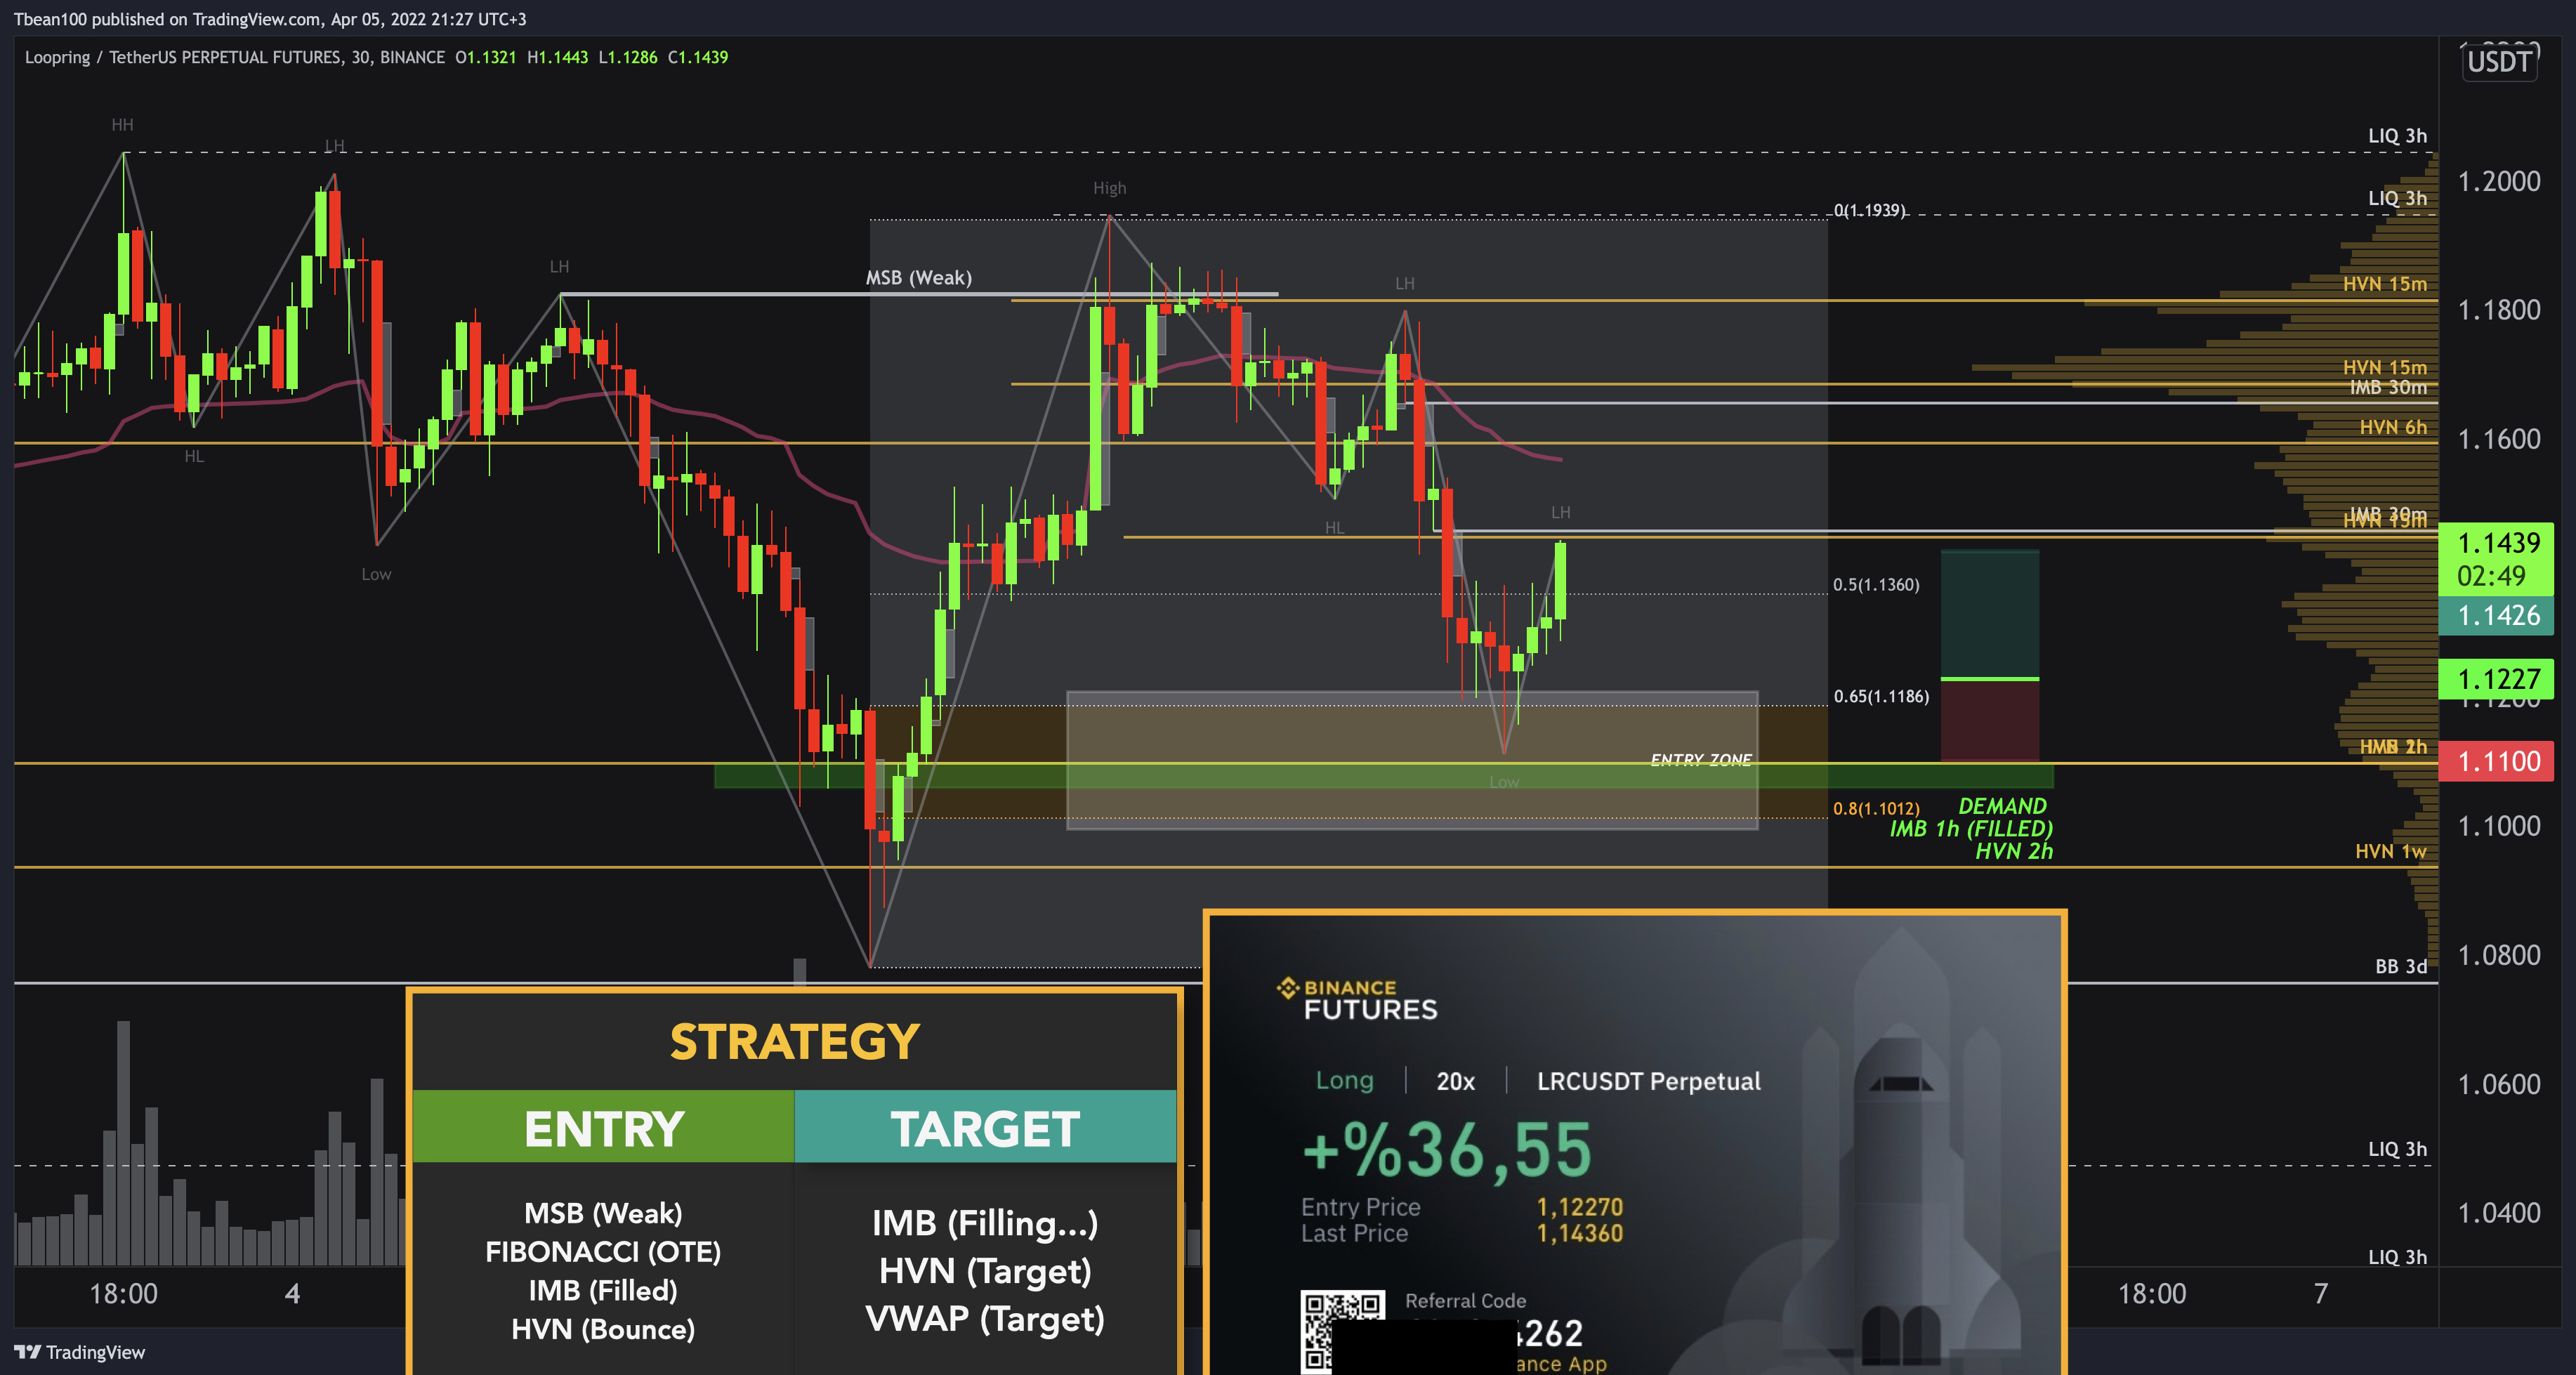Image resolution: width=2576 pixels, height=1375 pixels.
Task: Click the MSB (Weak) chart label
Action: pyautogui.click(x=918, y=278)
